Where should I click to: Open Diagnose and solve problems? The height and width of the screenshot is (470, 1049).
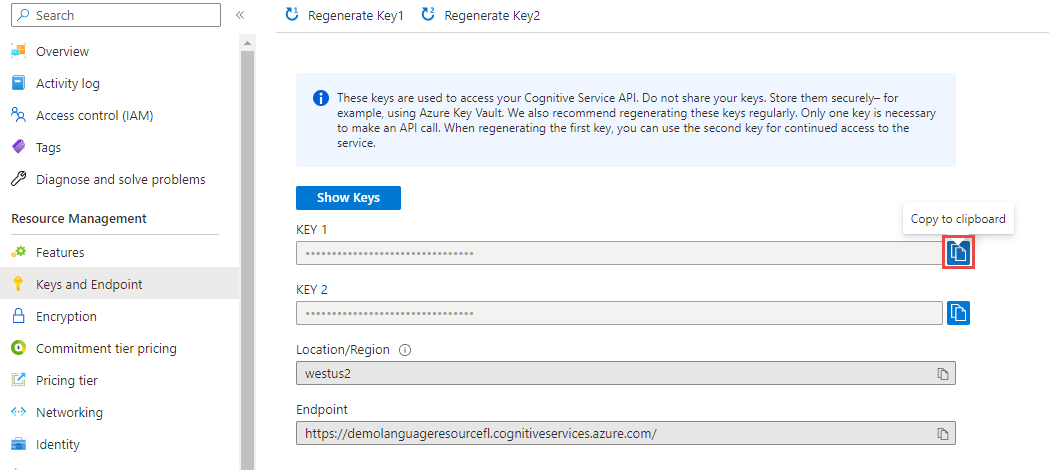[x=120, y=179]
